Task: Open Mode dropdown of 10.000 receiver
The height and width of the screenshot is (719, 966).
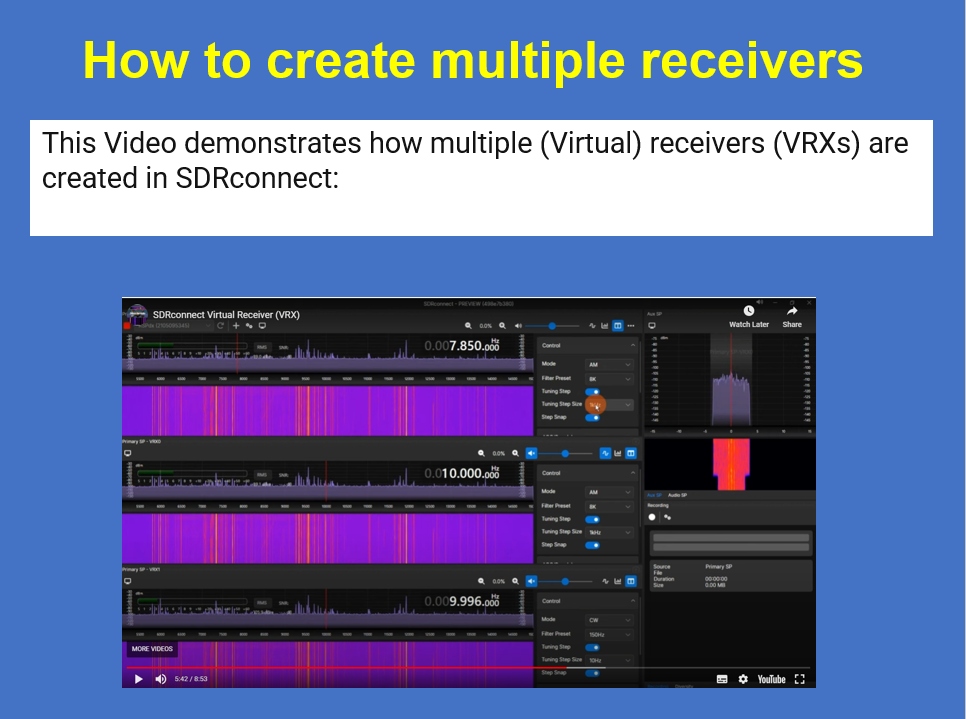Action: point(609,492)
